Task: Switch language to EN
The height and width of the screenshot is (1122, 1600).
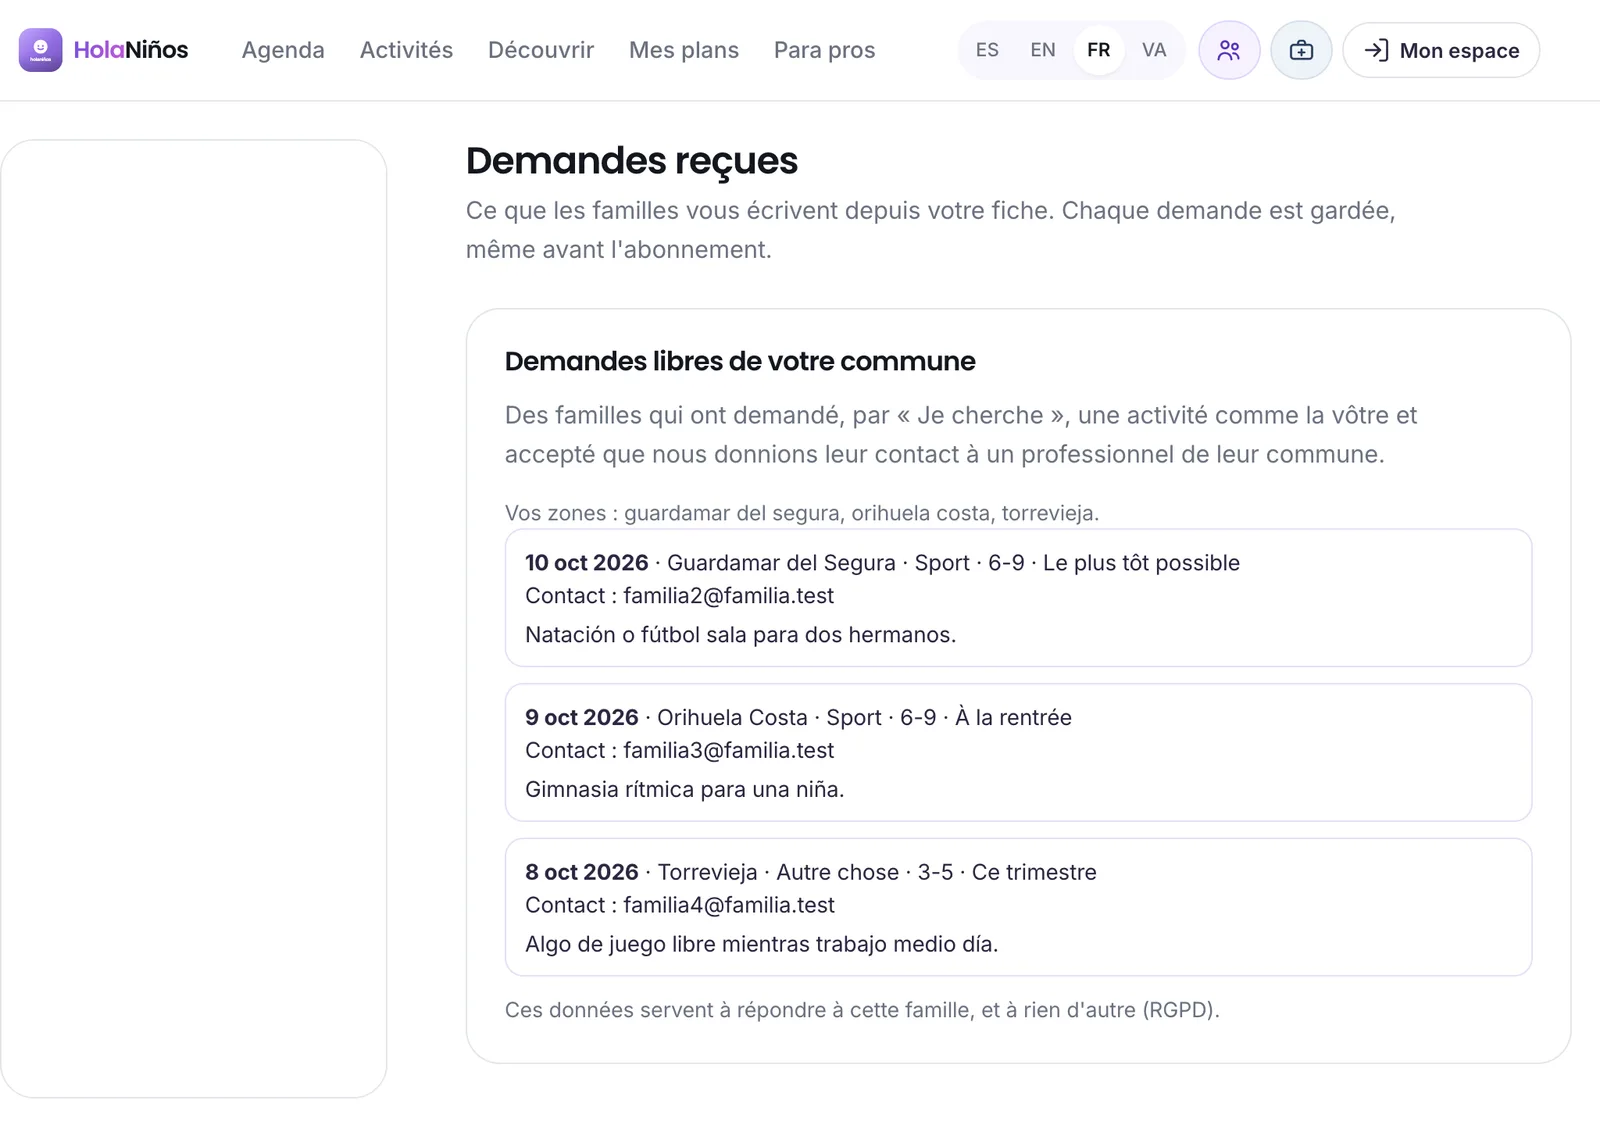Action: (1043, 50)
